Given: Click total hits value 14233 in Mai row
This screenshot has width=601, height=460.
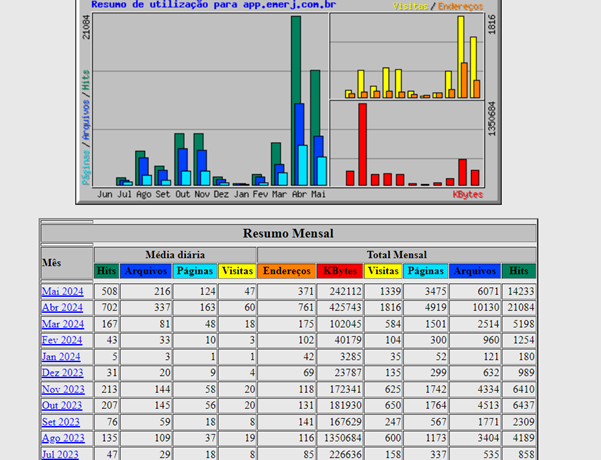Looking at the screenshot, I should [521, 291].
